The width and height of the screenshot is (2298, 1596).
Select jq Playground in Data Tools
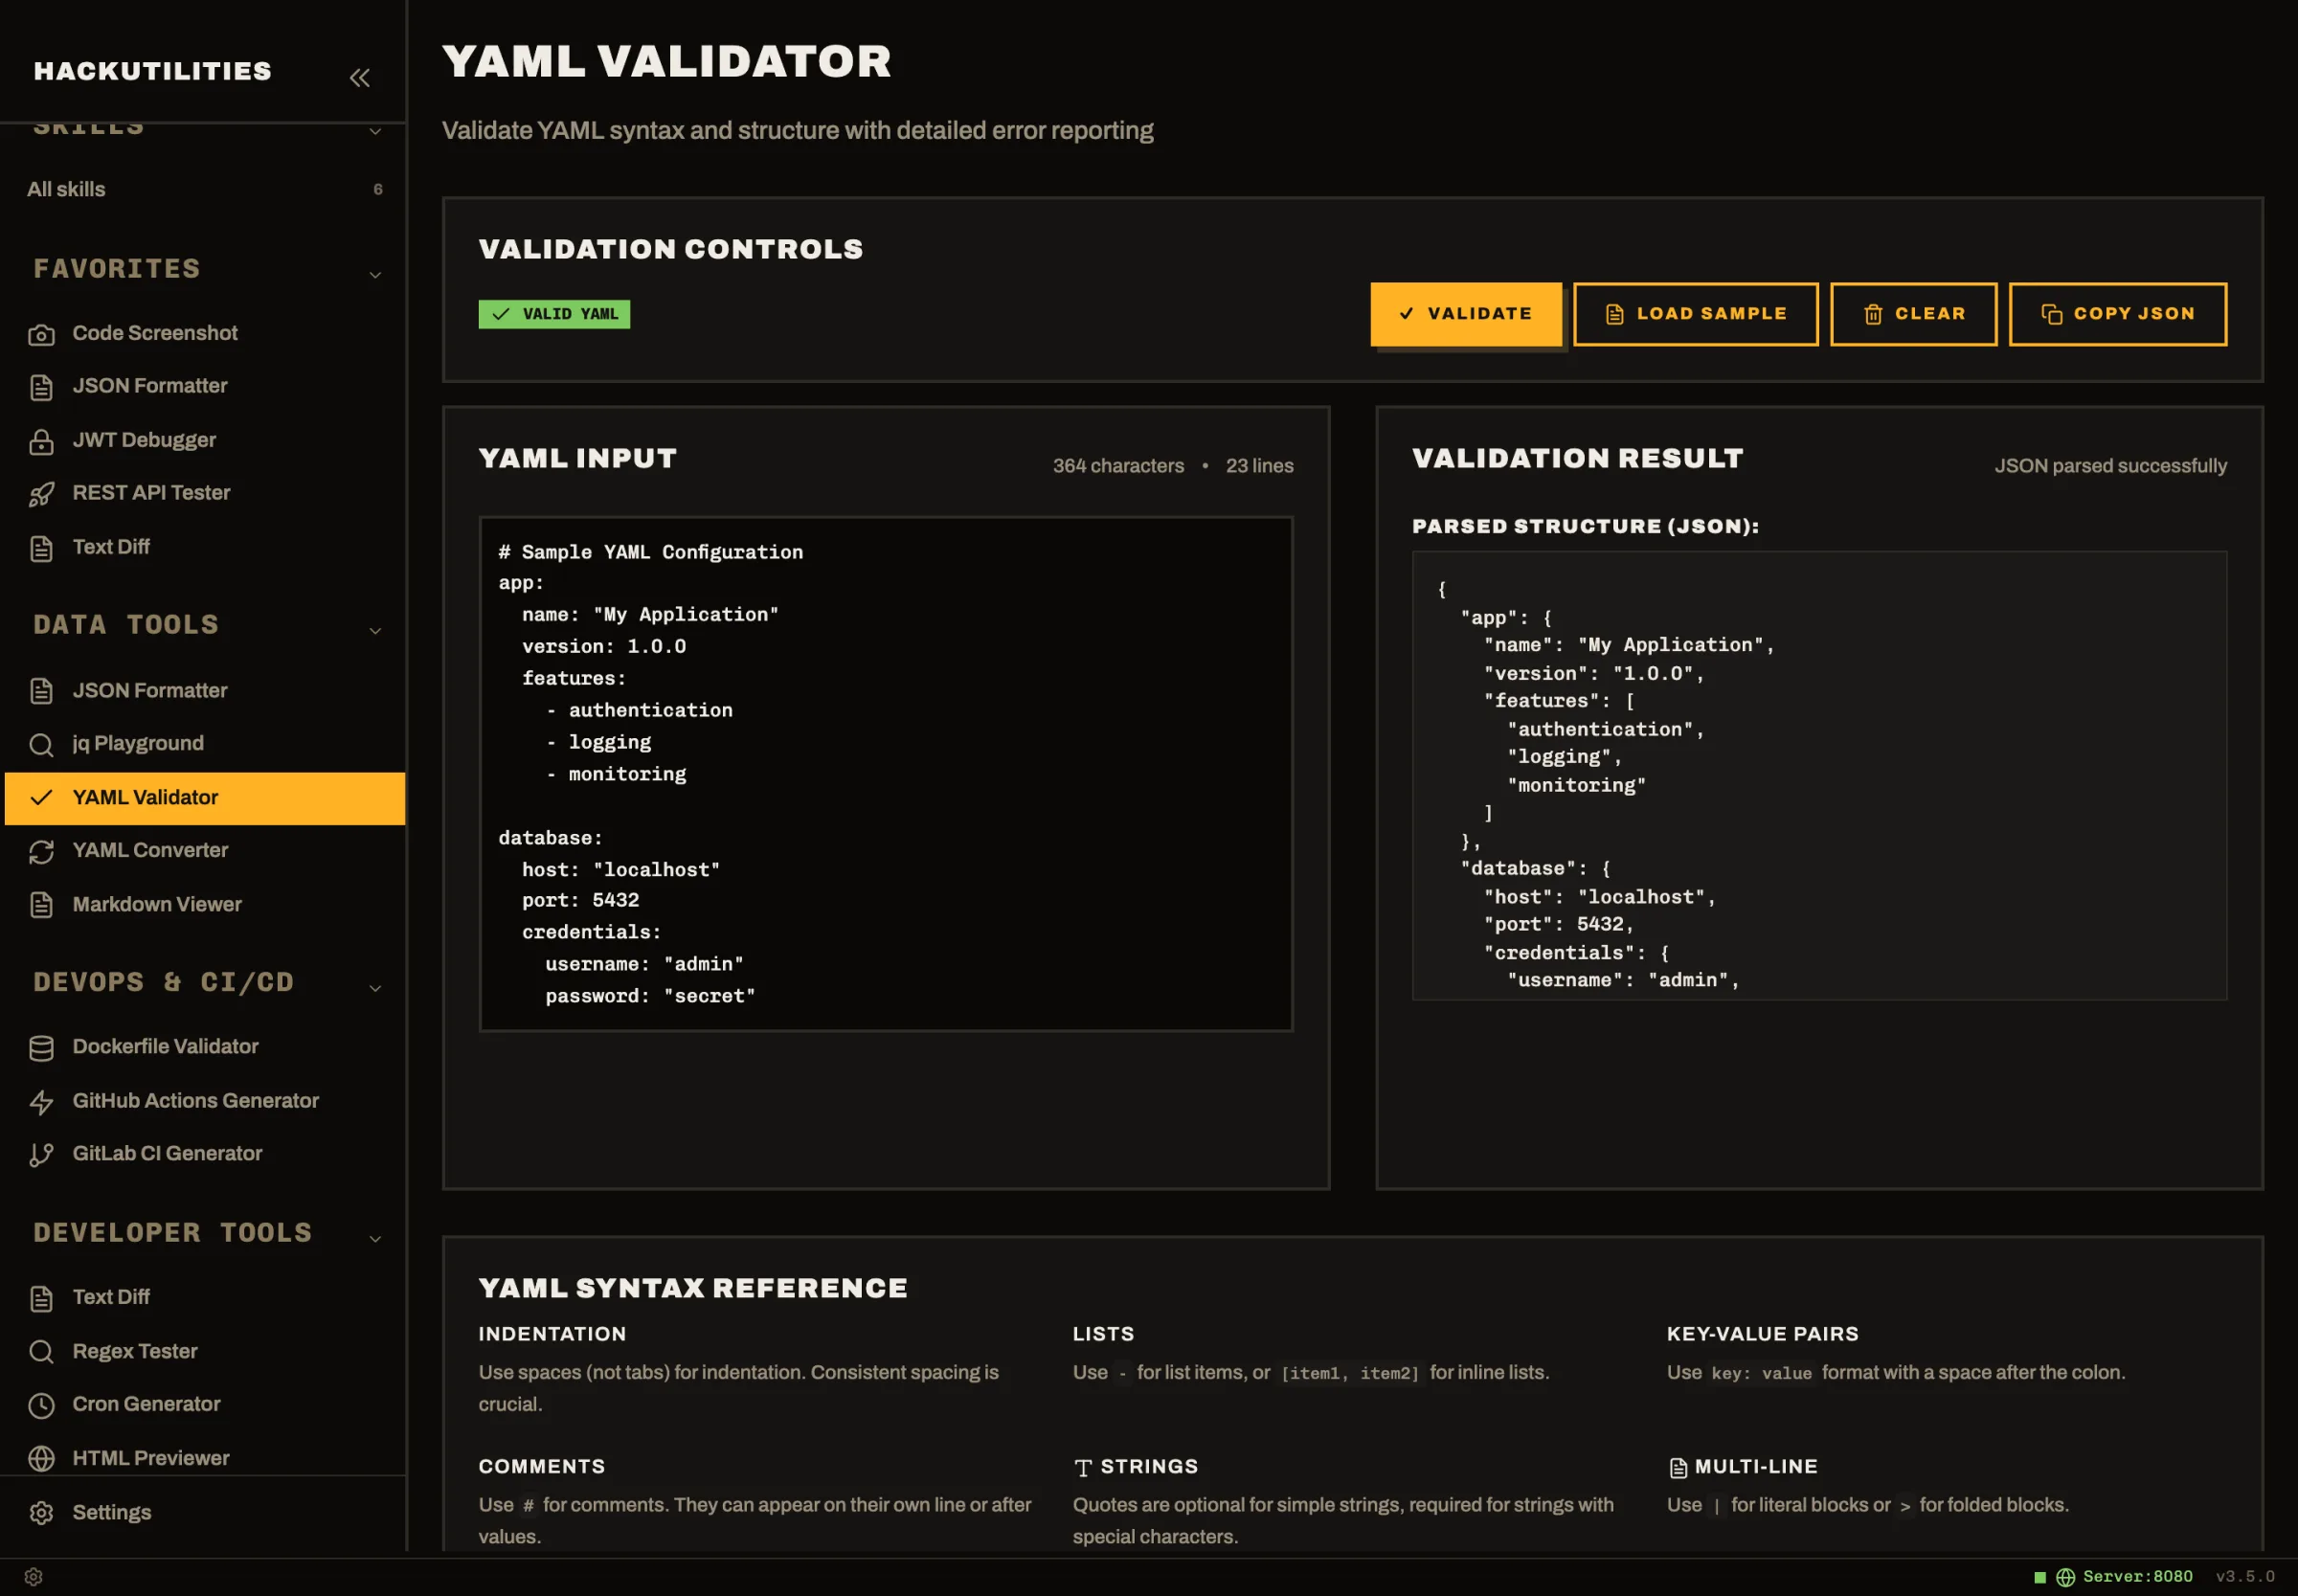[x=203, y=744]
